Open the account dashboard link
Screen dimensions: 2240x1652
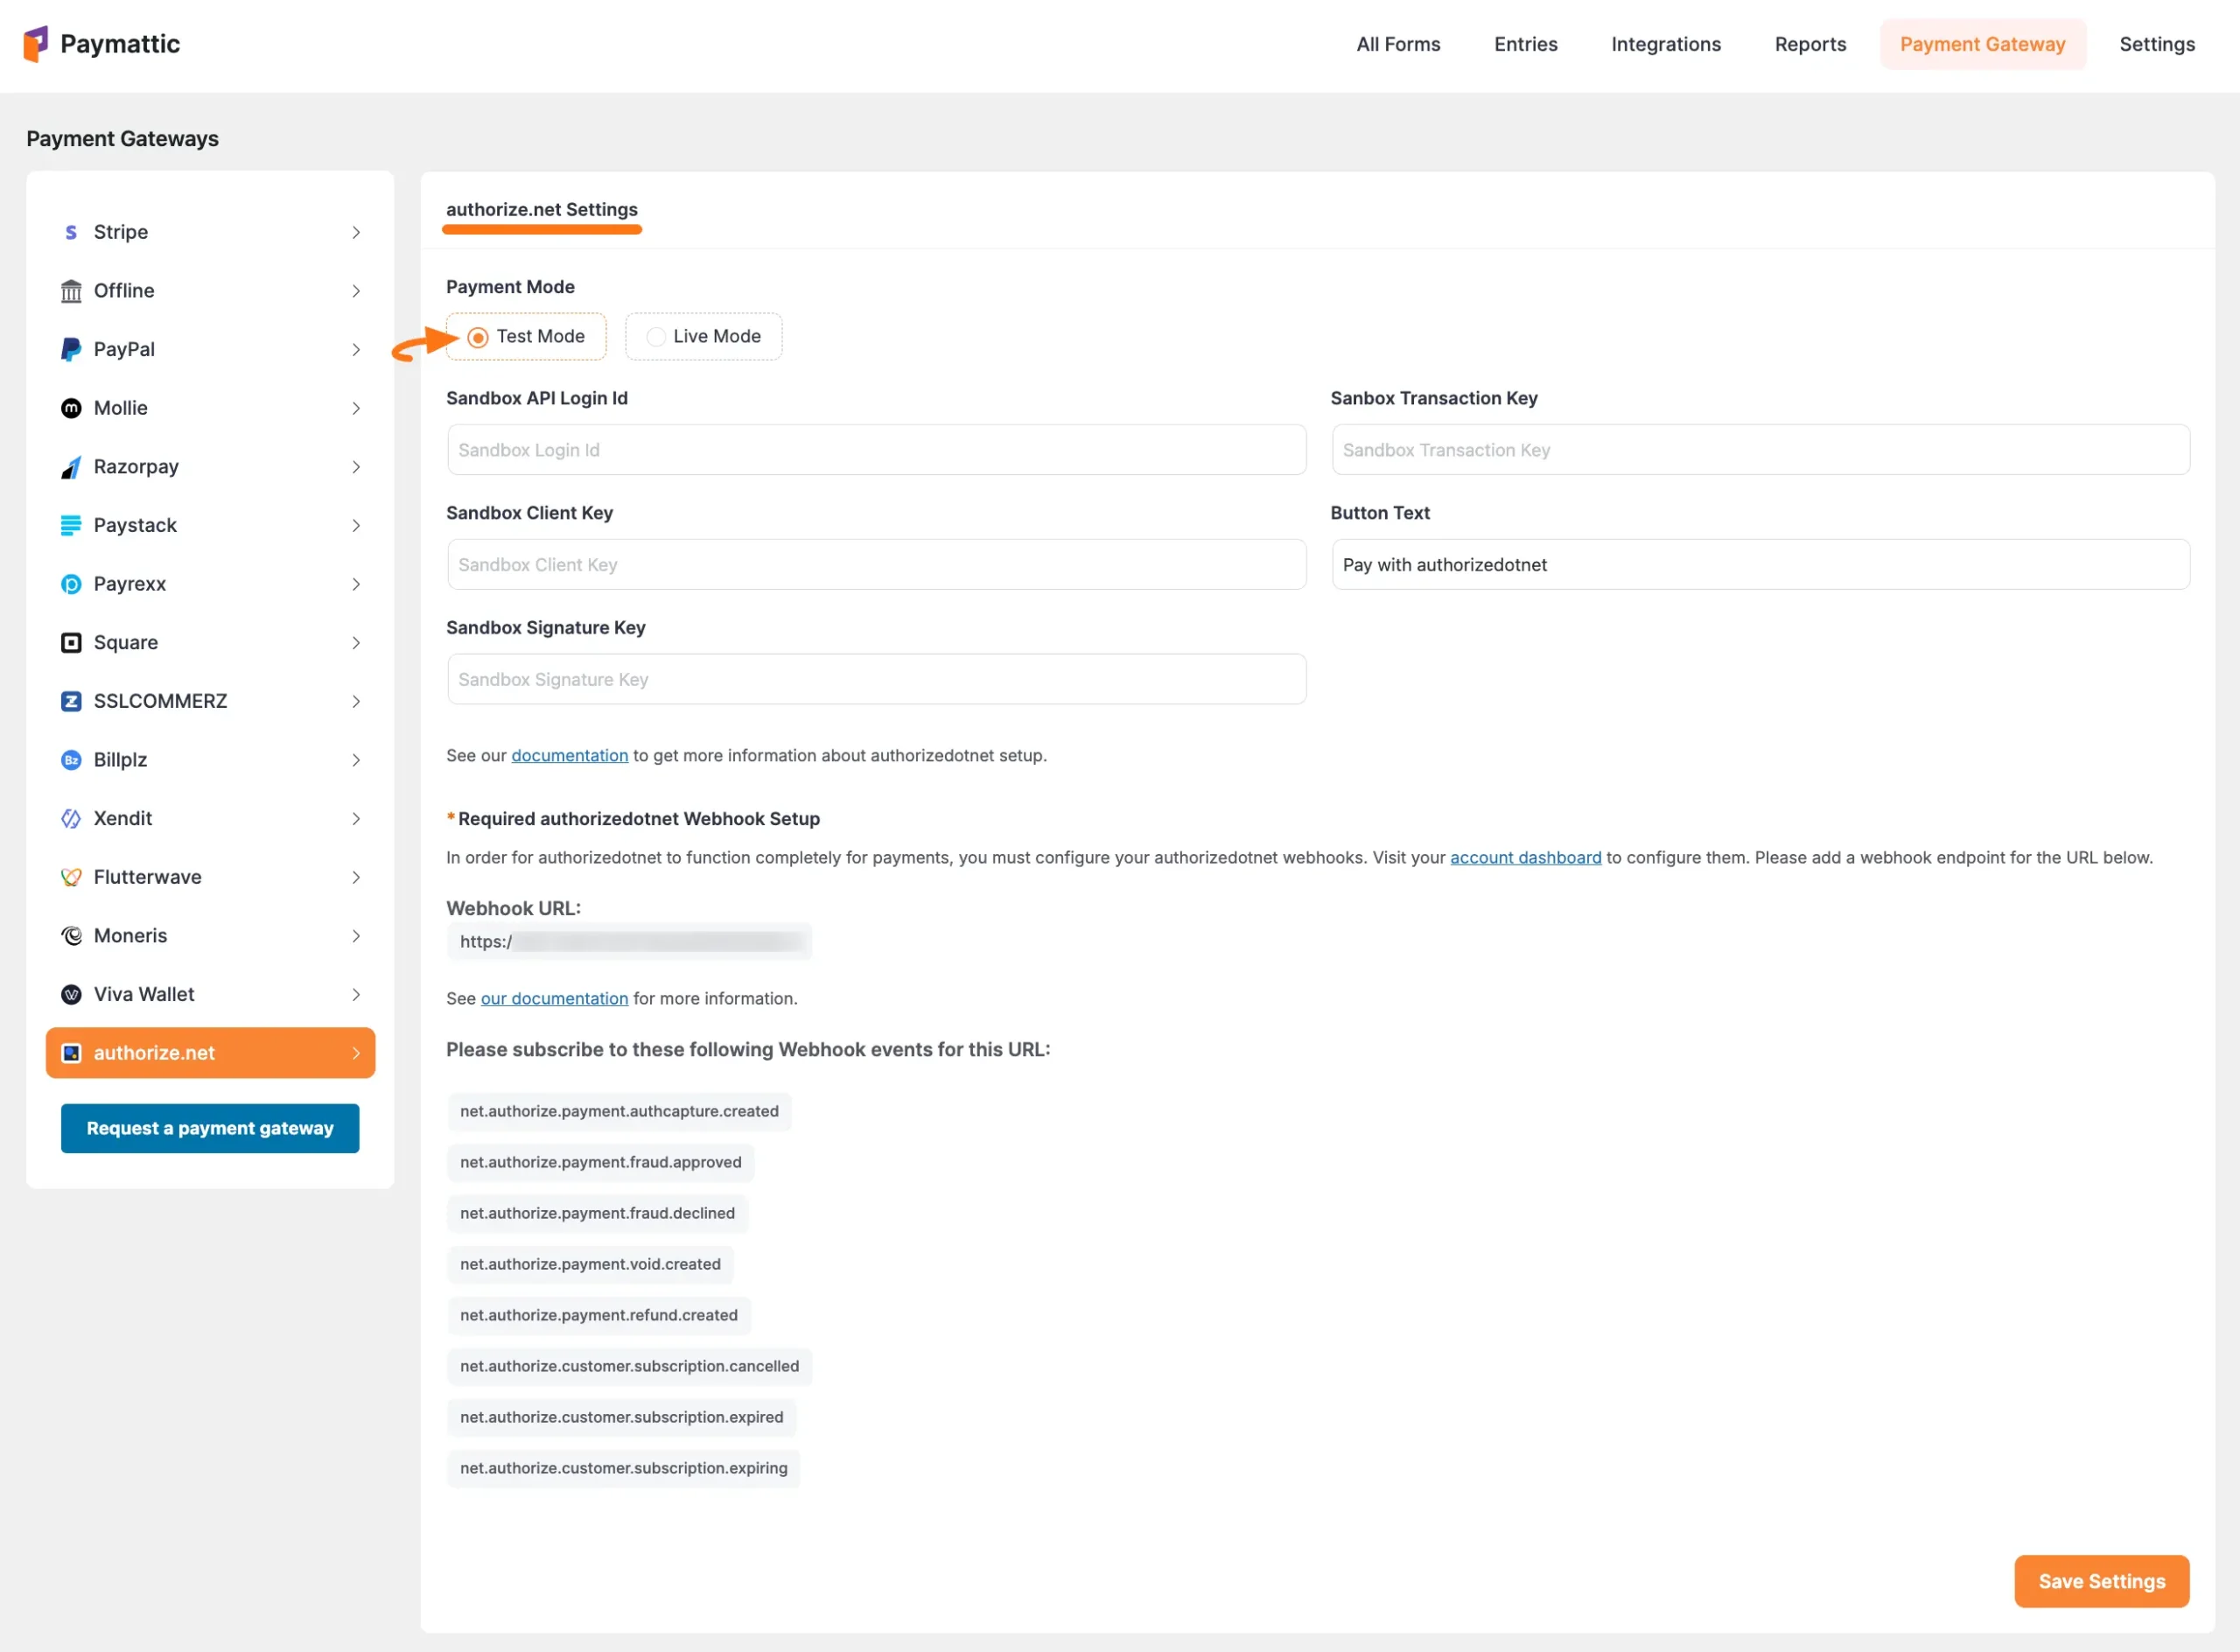click(x=1524, y=857)
